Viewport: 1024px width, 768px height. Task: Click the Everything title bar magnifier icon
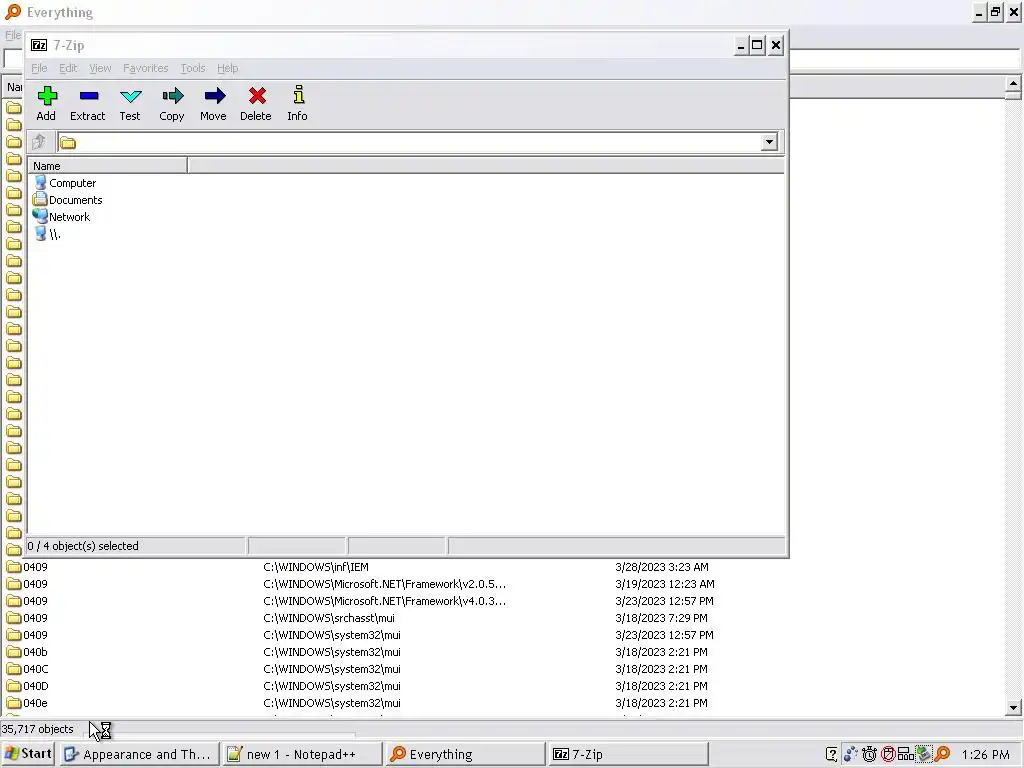click(13, 12)
